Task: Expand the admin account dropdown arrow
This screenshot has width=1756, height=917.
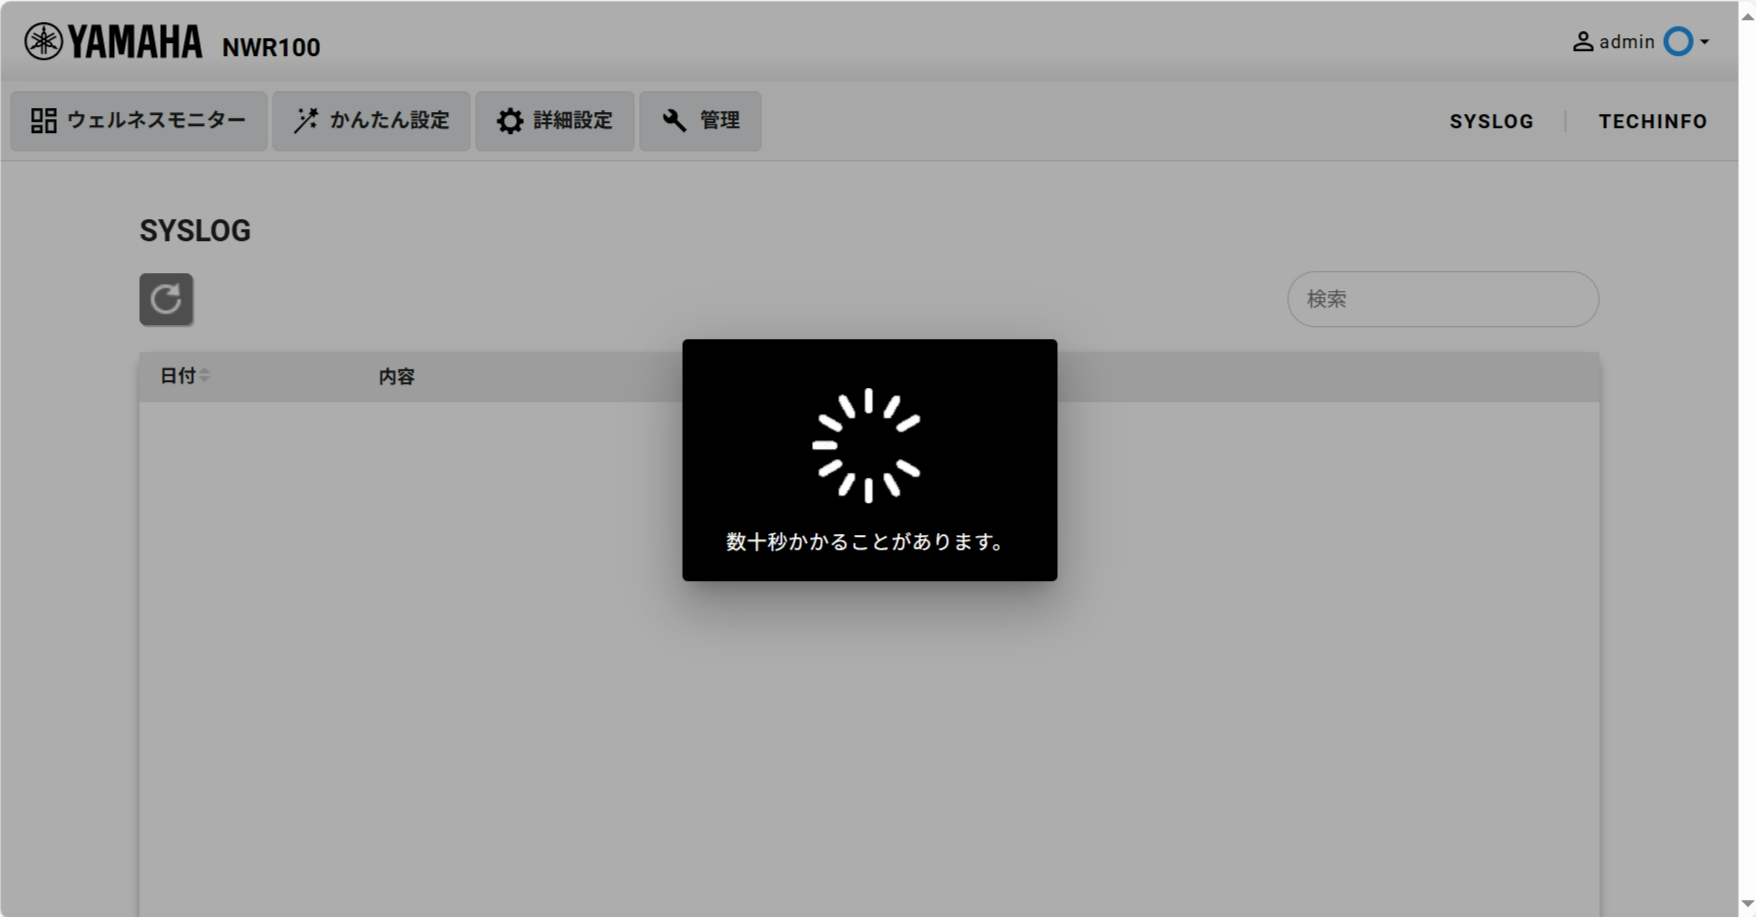Action: click(x=1705, y=42)
